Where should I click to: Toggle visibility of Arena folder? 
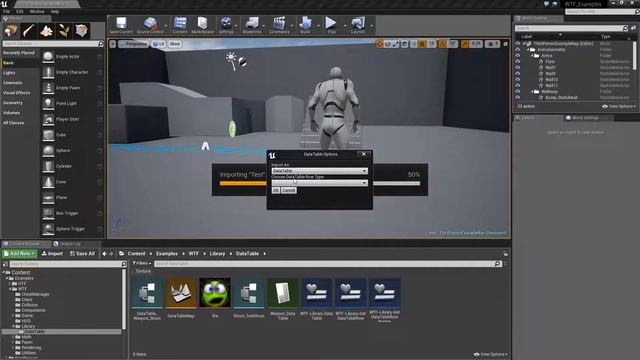click(518, 56)
